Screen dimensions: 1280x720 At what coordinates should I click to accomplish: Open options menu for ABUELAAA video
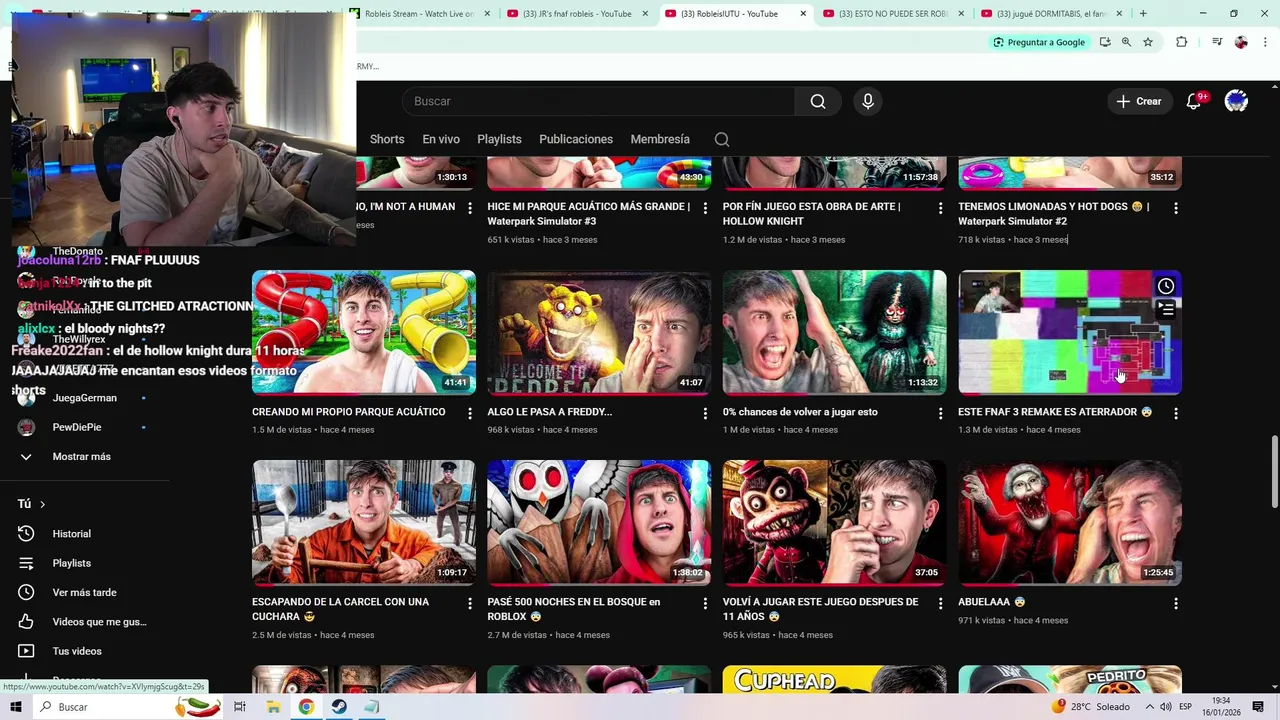(1176, 603)
